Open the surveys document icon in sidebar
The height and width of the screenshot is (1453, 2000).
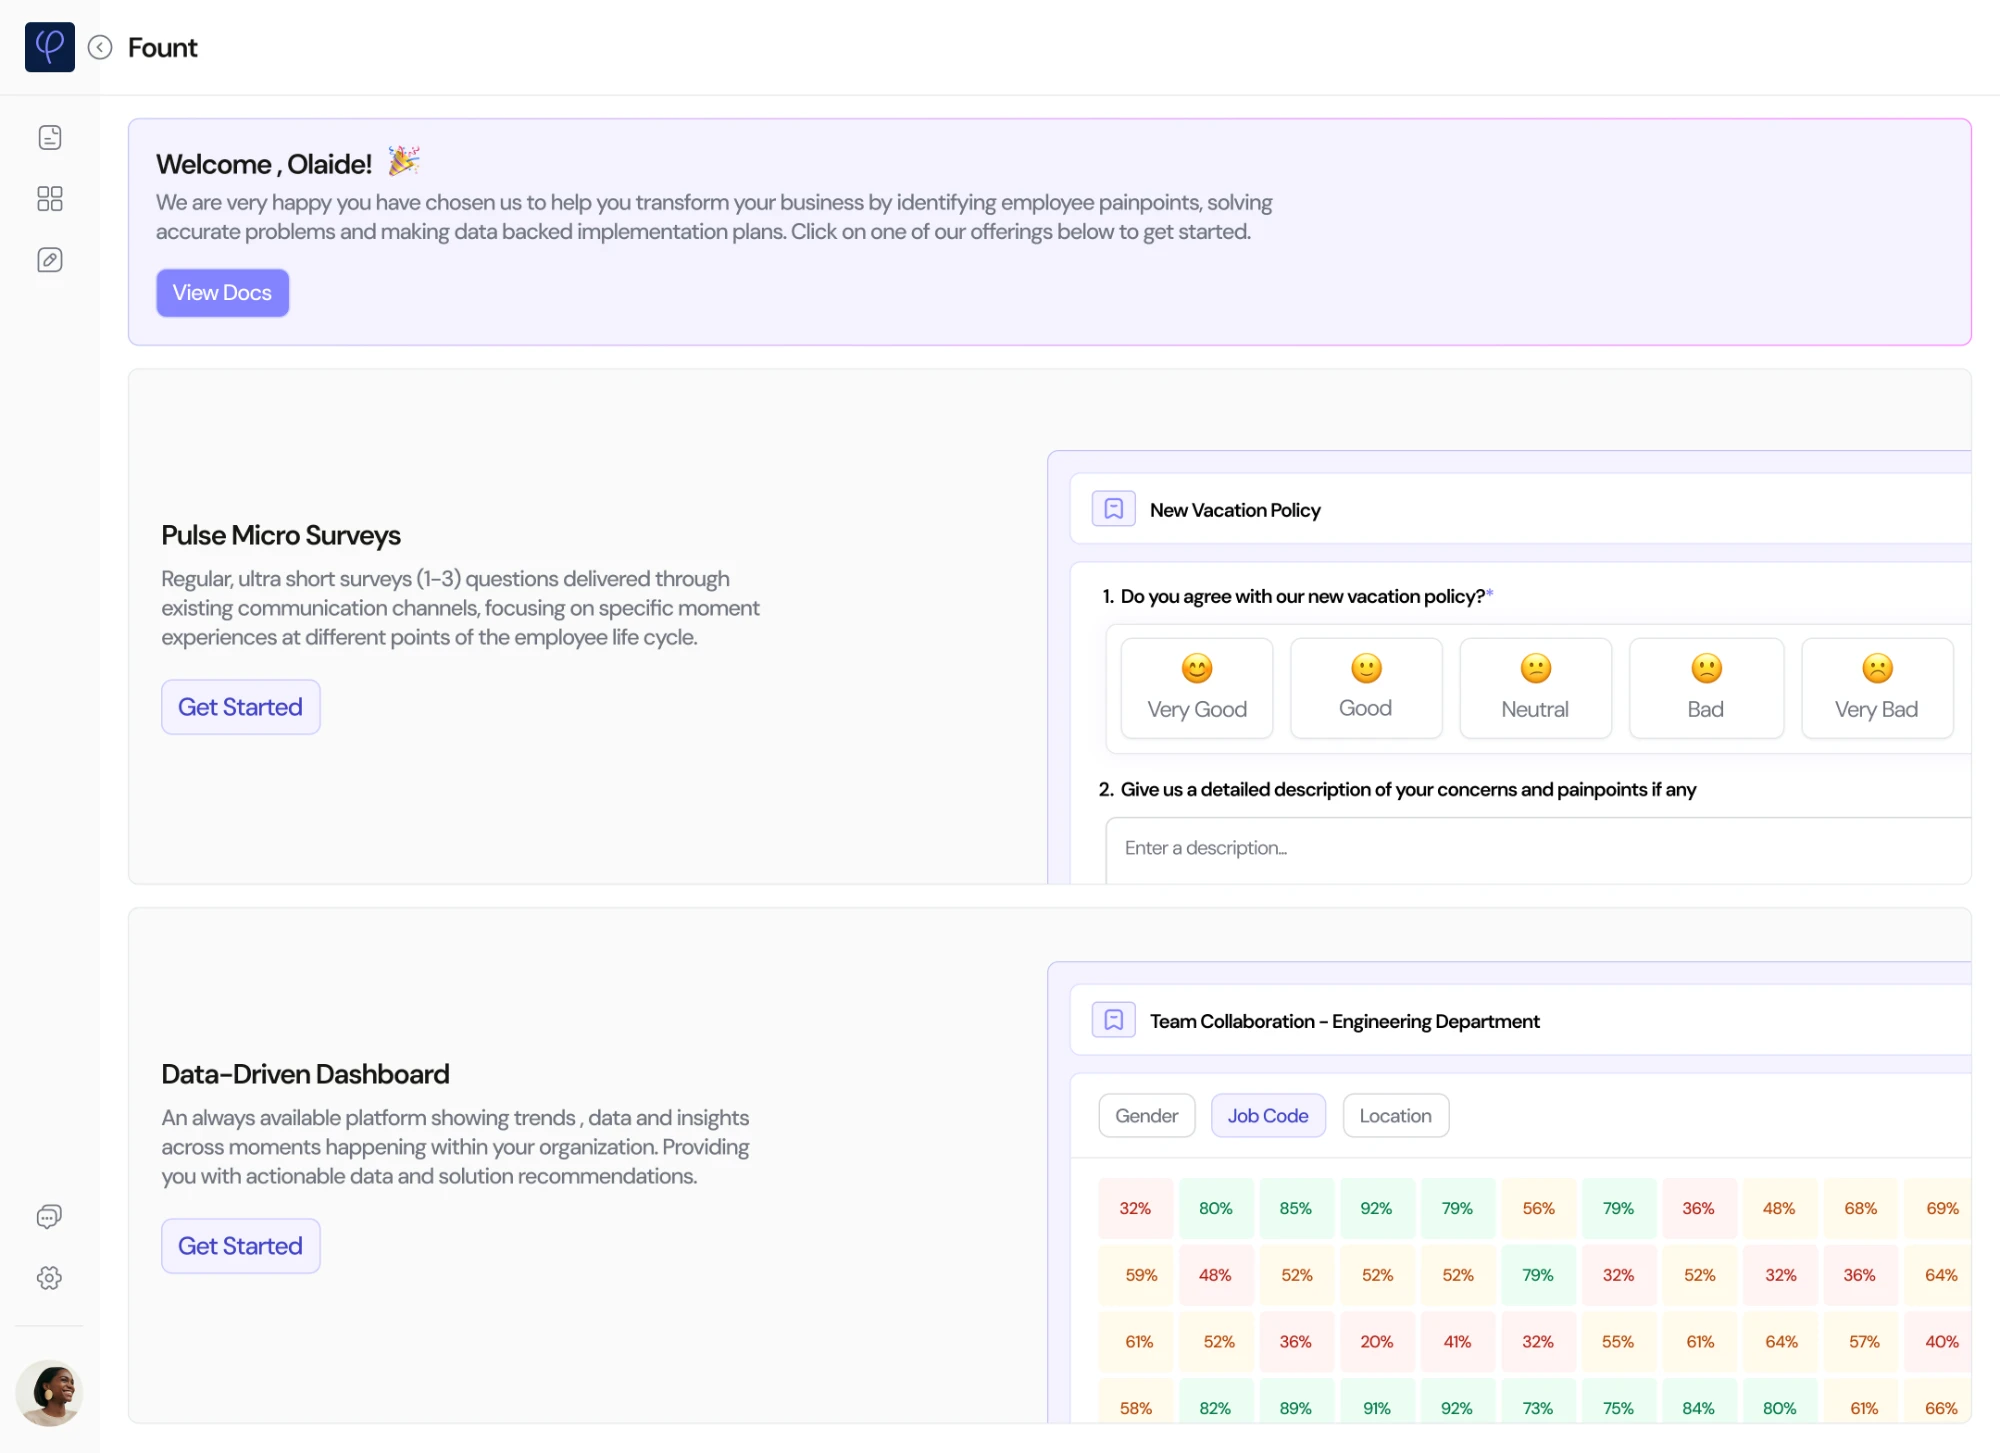pyautogui.click(x=50, y=137)
